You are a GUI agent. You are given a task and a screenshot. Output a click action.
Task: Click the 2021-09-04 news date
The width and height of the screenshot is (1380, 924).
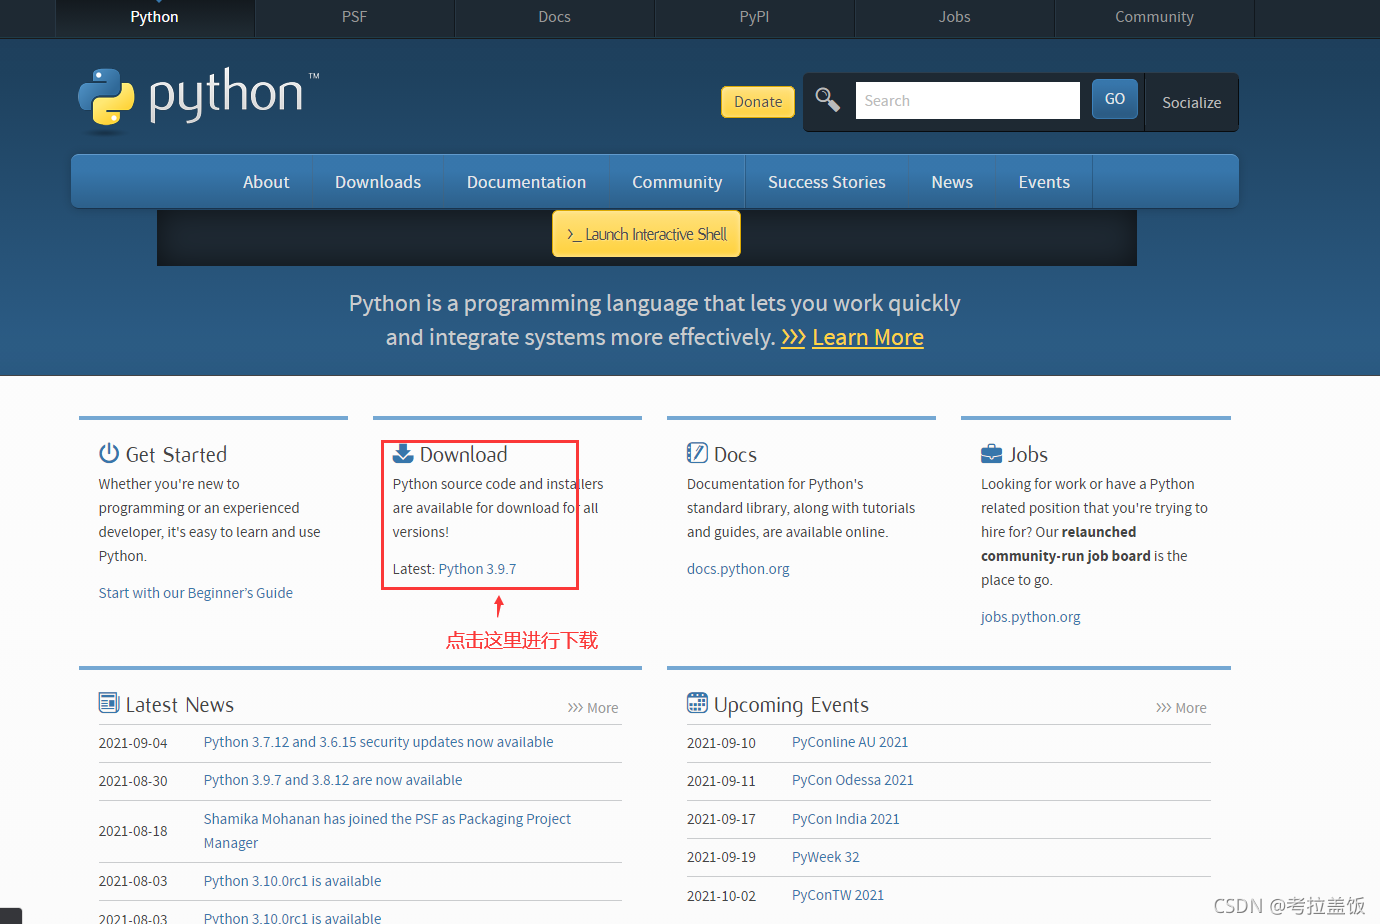click(x=133, y=743)
